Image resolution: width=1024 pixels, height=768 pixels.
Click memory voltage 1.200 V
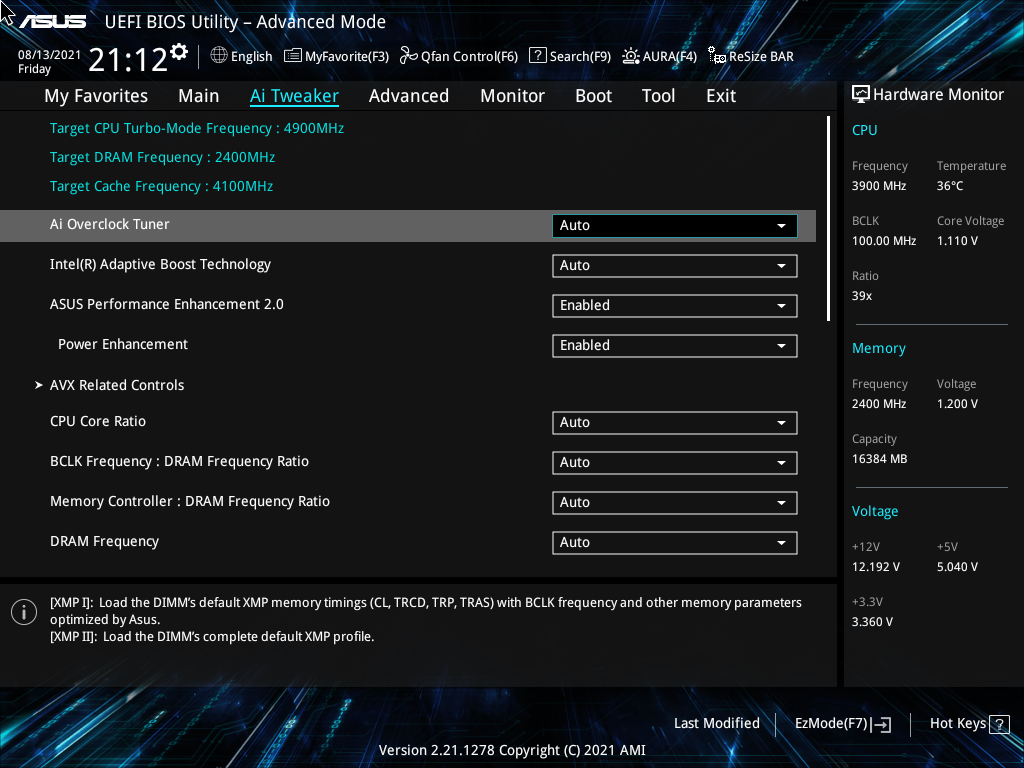(957, 404)
